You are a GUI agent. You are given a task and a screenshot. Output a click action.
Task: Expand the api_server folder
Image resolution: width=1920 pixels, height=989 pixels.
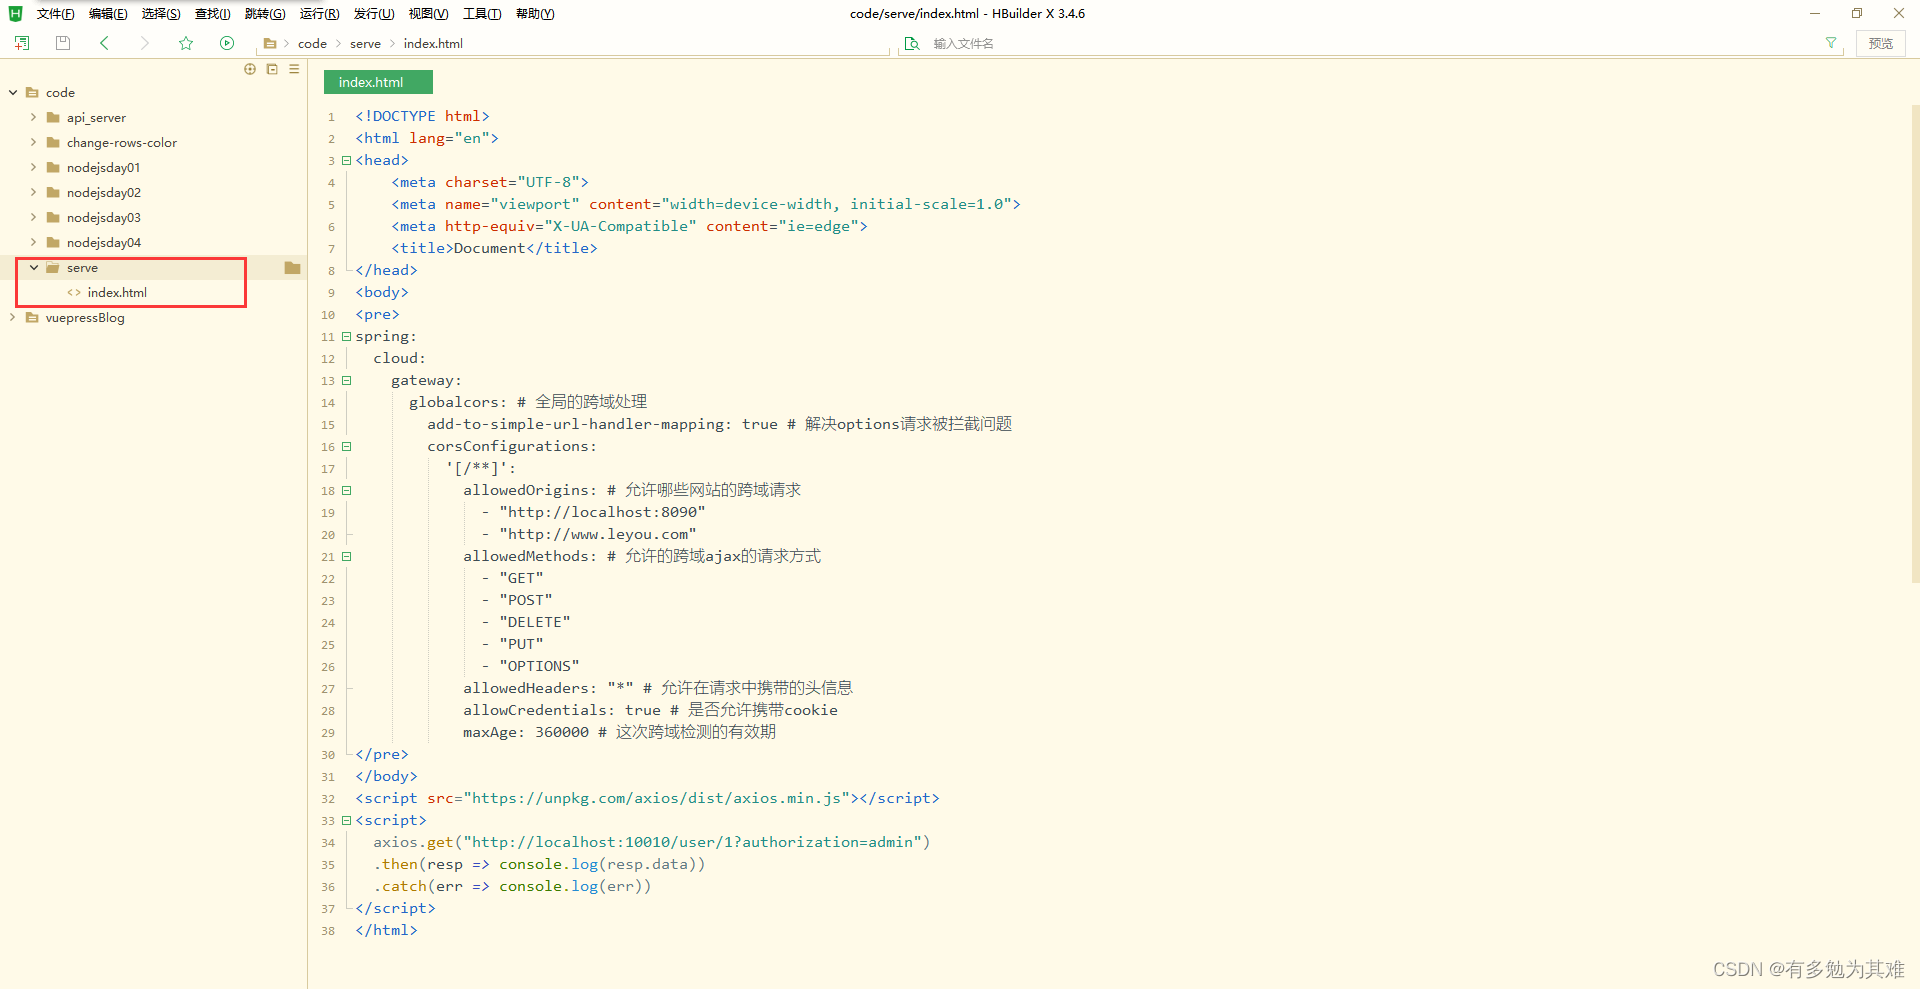click(33, 117)
